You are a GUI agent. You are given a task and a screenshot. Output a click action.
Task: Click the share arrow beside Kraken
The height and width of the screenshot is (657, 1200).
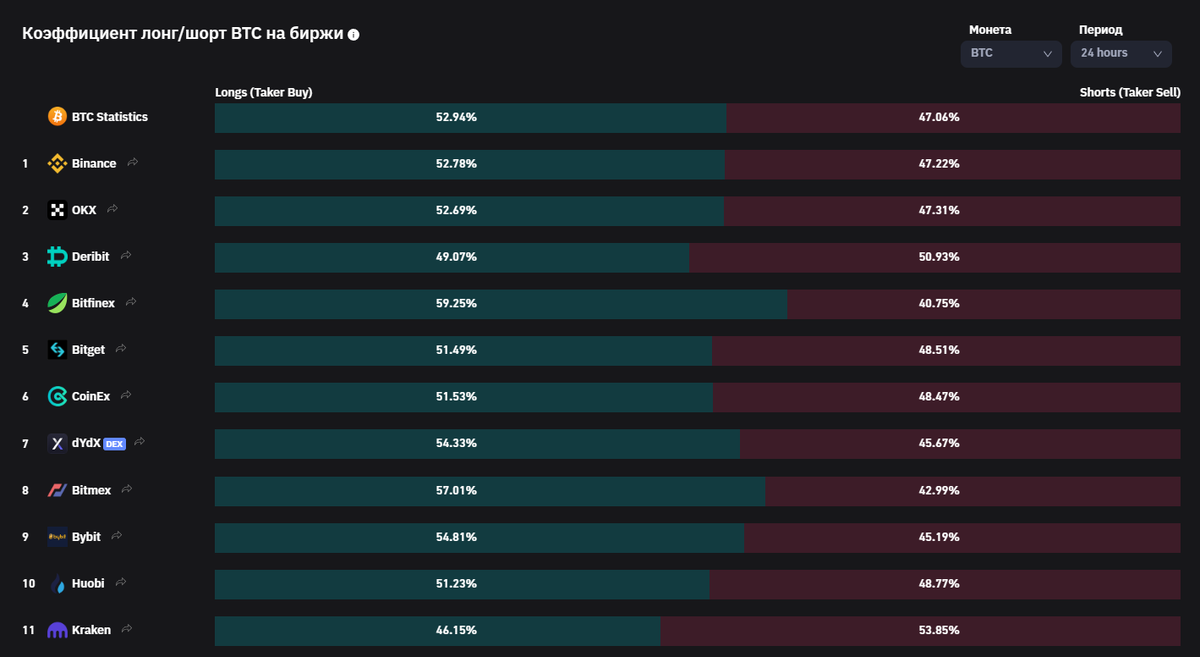coord(127,629)
